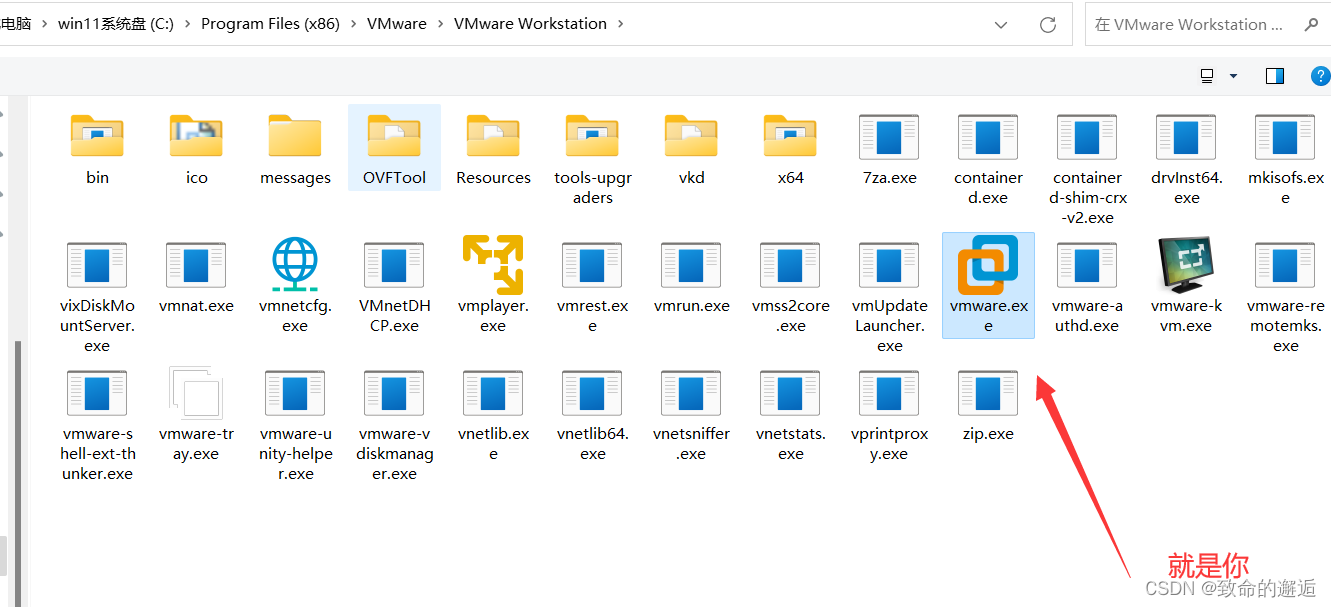Expand chevron after win11系统盘 (C:) breadcrumb
The height and width of the screenshot is (607, 1331).
[x=187, y=24]
